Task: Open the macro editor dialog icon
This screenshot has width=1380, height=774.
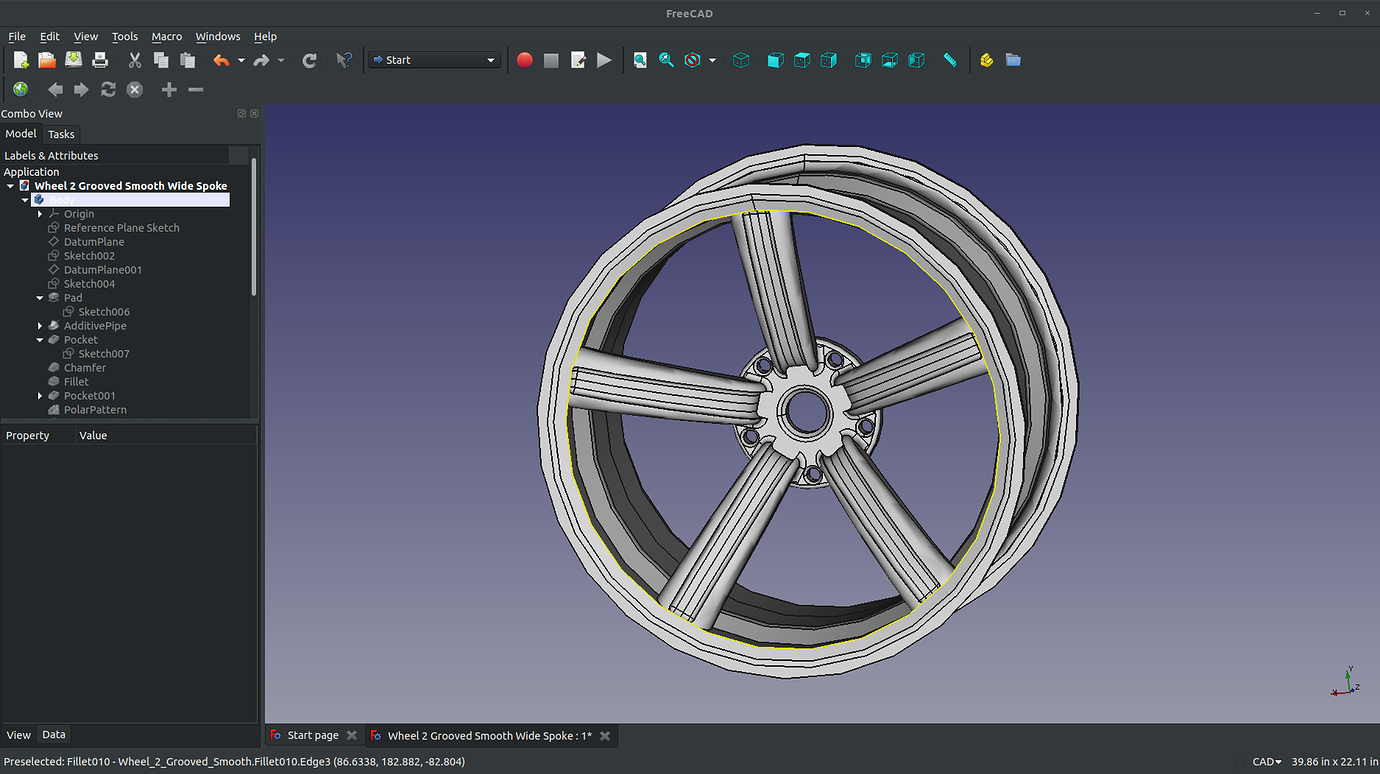Action: (x=578, y=60)
